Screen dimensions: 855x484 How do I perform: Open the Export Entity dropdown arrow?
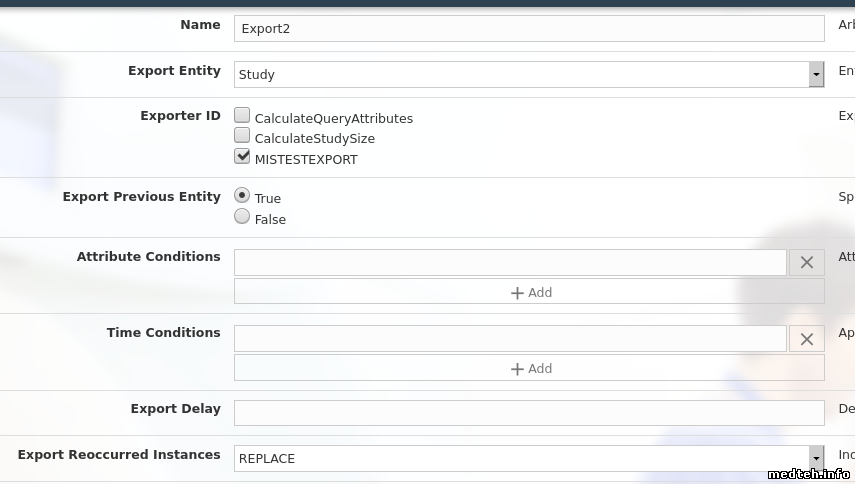pyautogui.click(x=816, y=75)
